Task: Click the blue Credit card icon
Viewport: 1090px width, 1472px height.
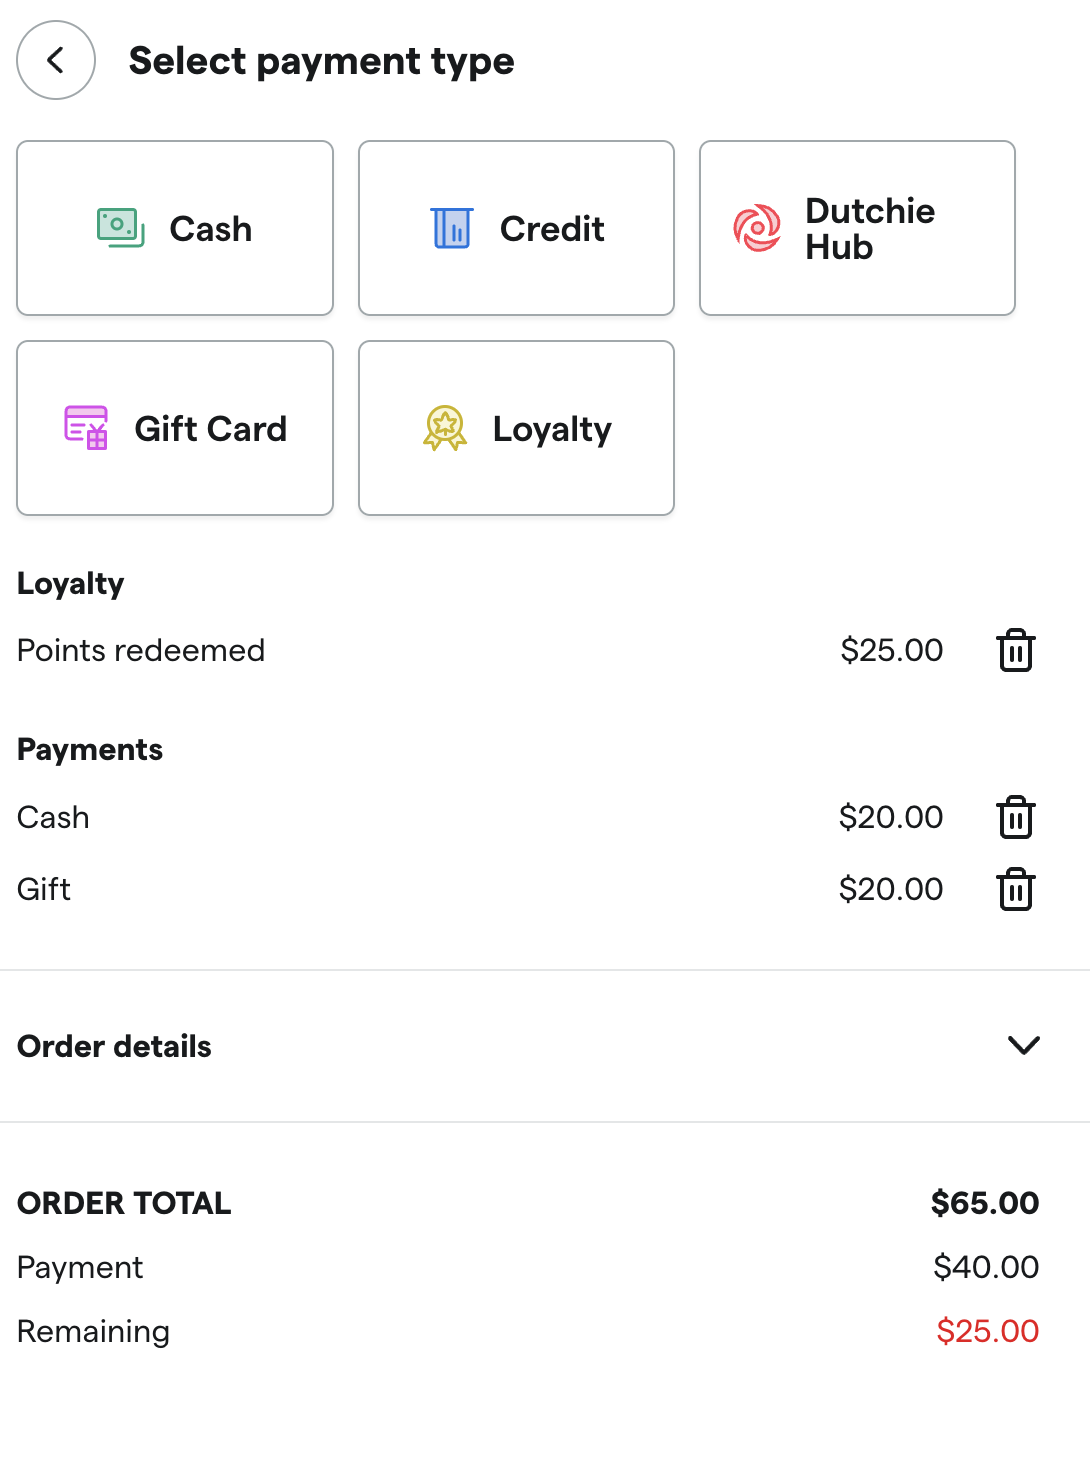Action: pos(452,228)
